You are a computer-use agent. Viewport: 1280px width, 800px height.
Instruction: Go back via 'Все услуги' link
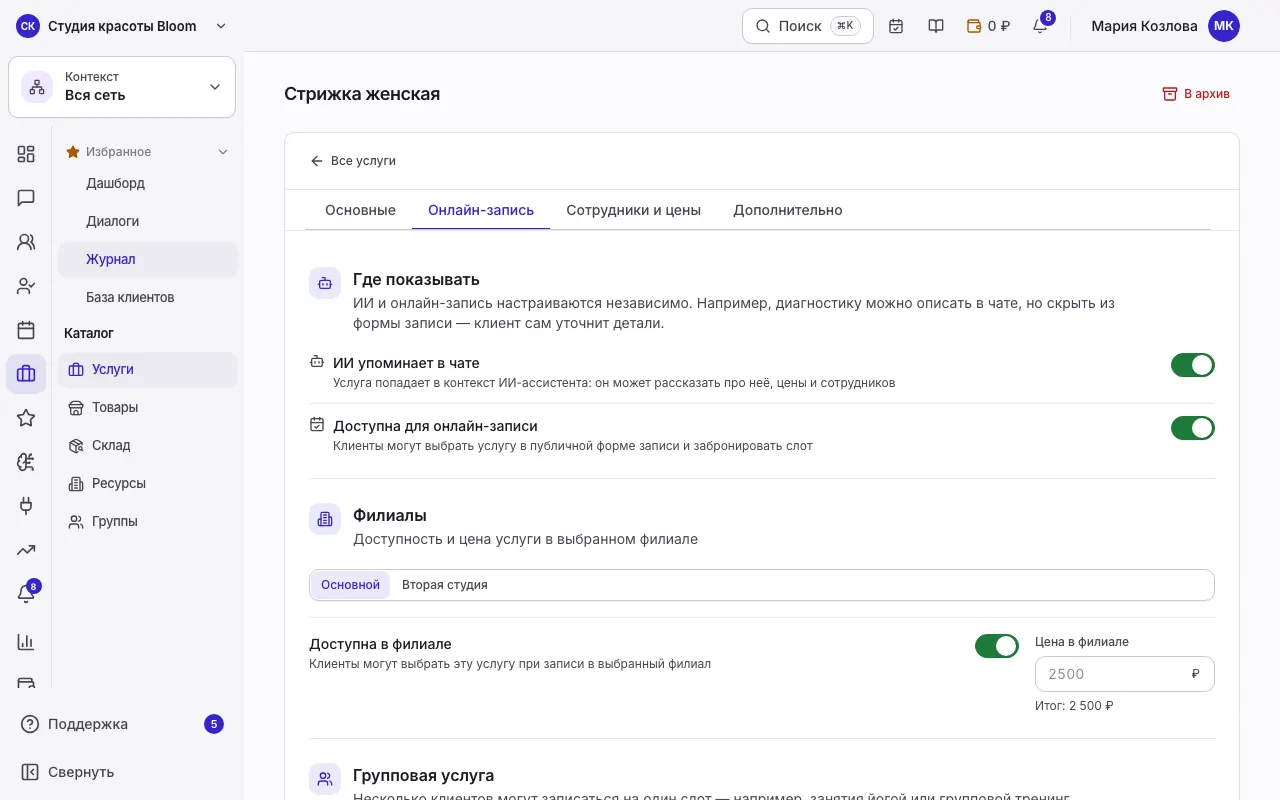[x=353, y=161]
